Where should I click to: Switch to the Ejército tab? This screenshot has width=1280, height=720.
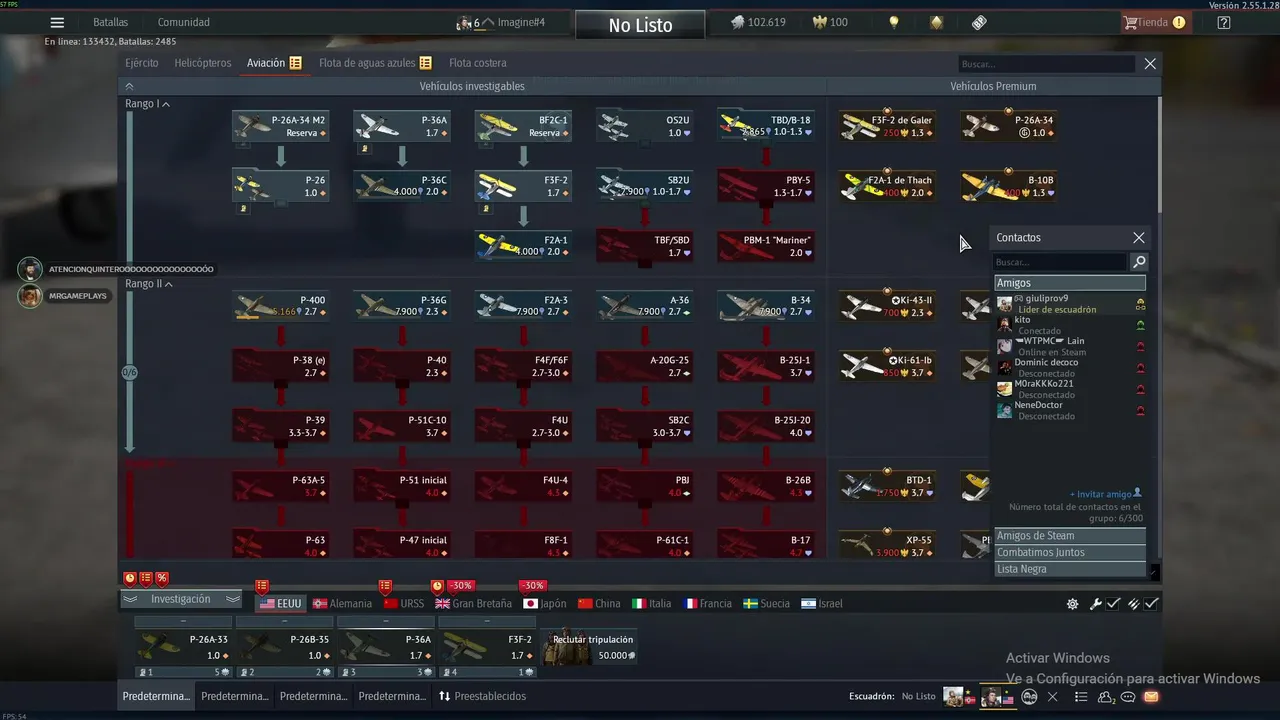(142, 63)
